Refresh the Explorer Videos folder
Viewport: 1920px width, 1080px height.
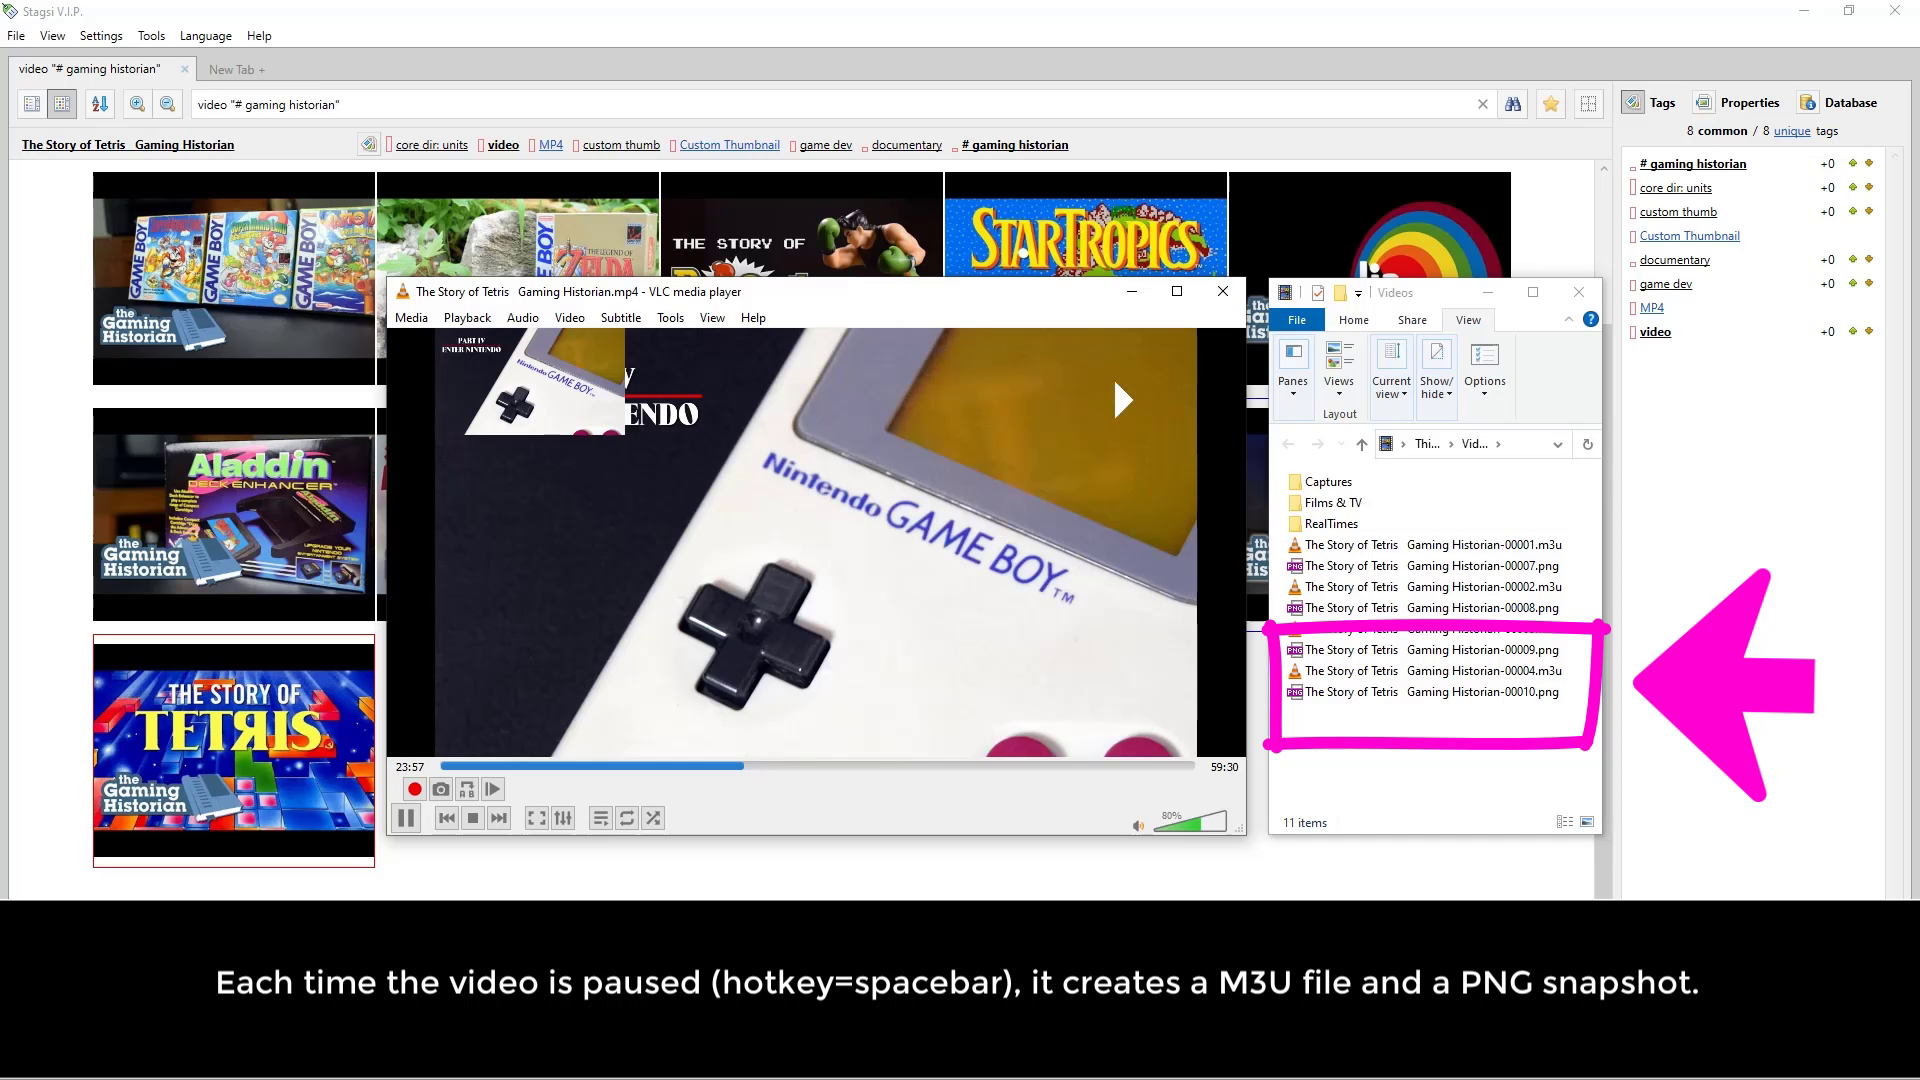1587,445
